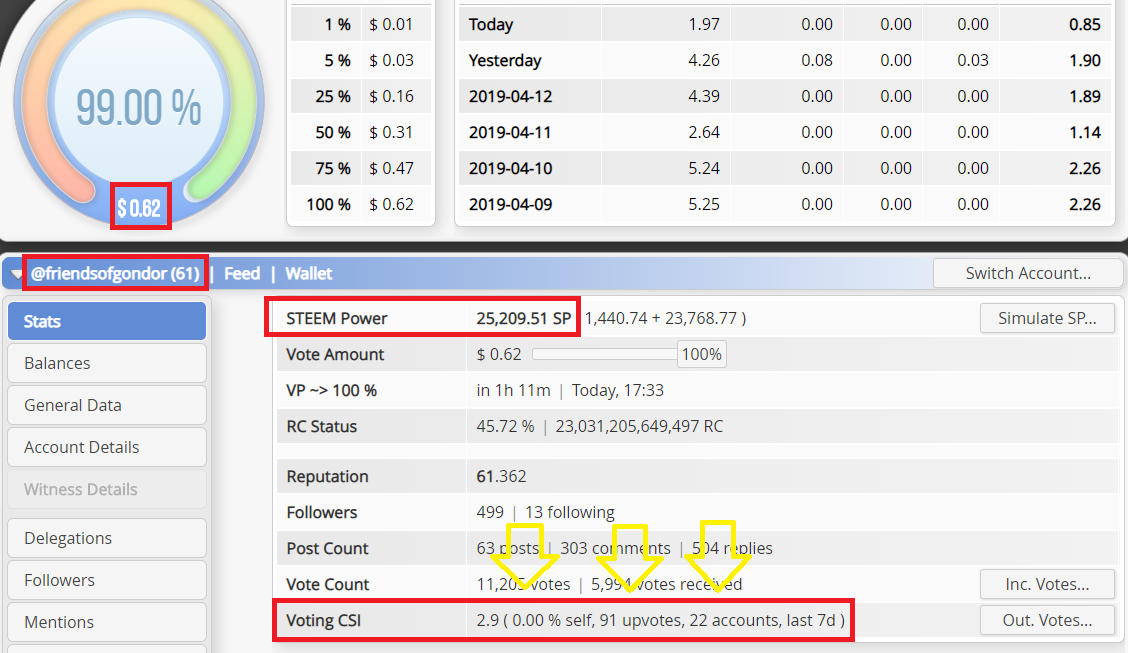Click the 2019-04-09 row label

click(510, 204)
